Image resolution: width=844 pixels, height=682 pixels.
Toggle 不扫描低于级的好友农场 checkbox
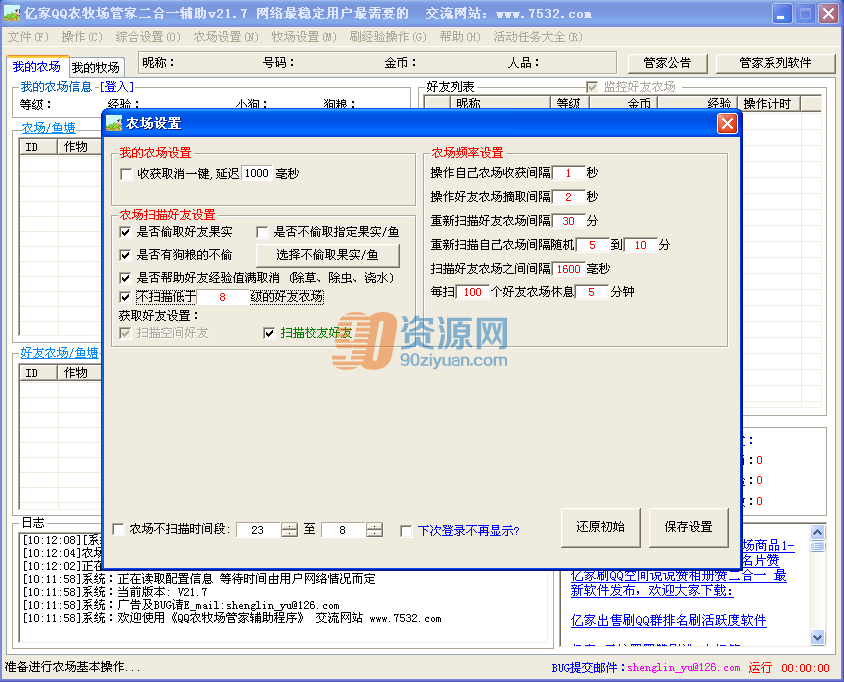click(125, 297)
